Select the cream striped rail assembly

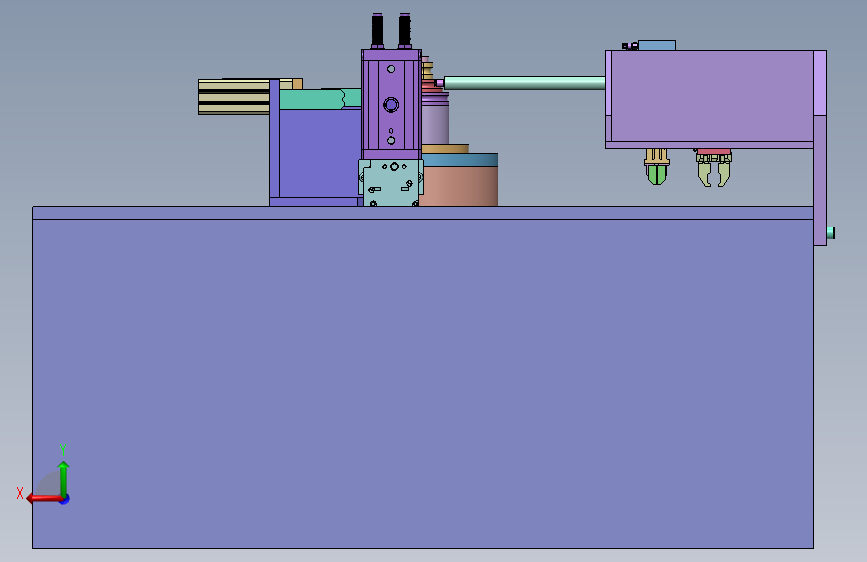234,97
